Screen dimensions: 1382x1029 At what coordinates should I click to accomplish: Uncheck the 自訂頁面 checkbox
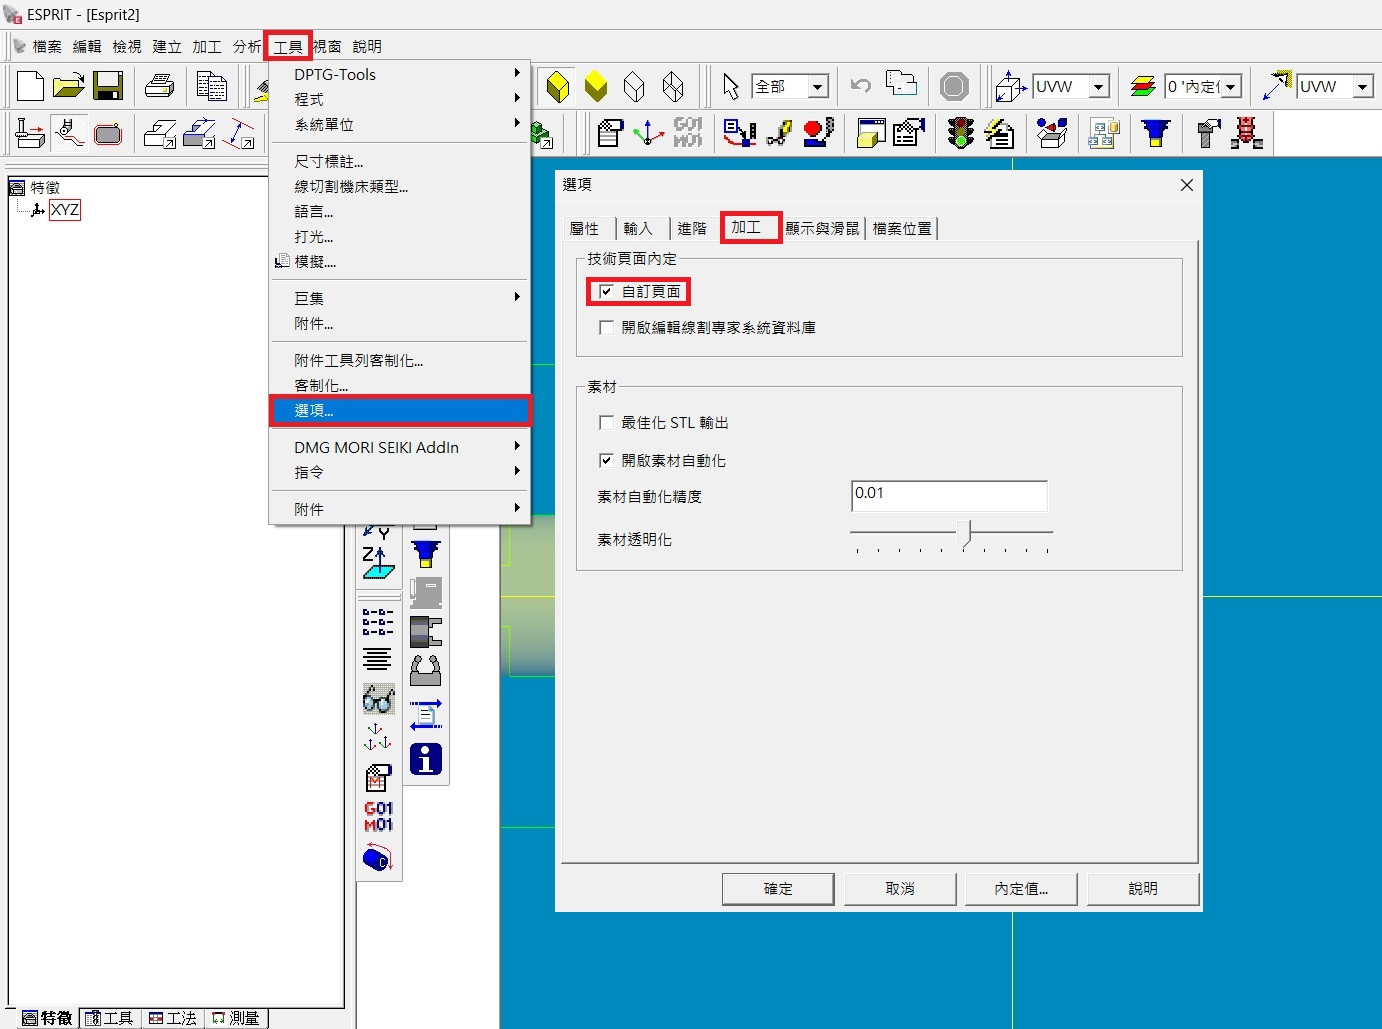coord(606,292)
